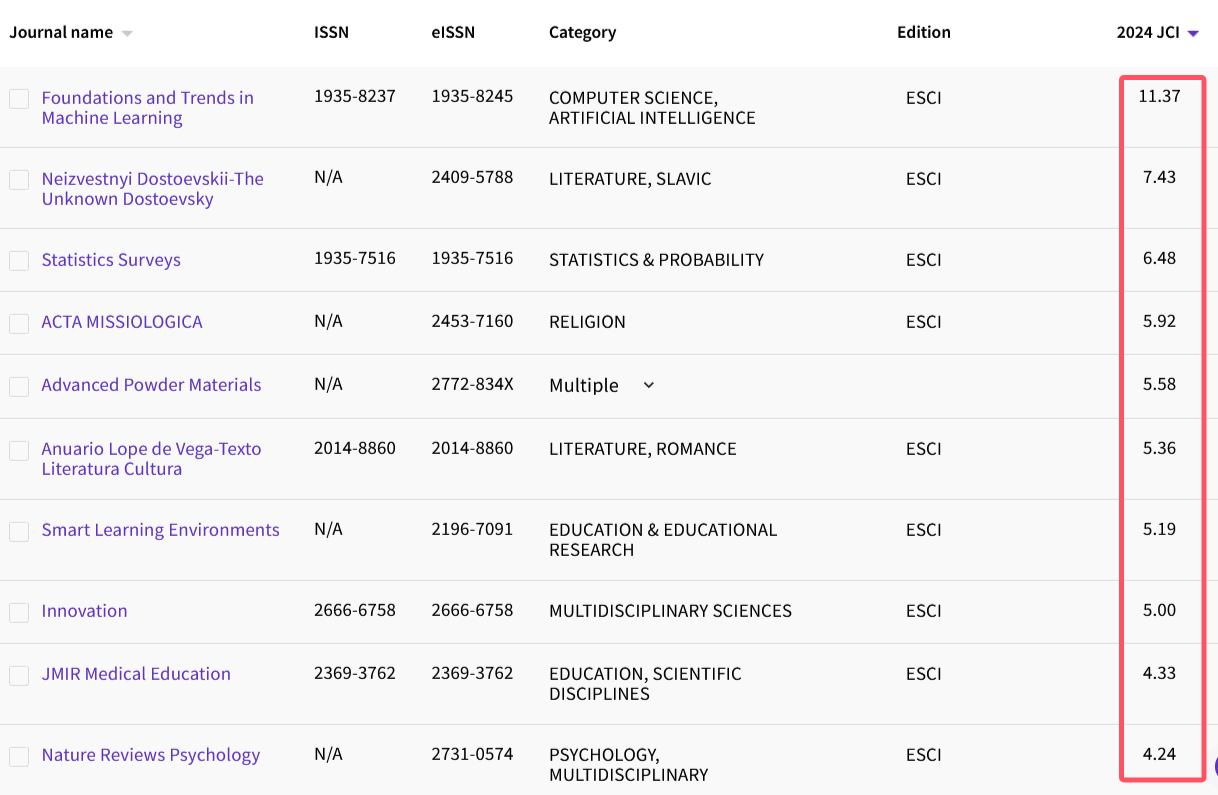The height and width of the screenshot is (795, 1218).
Task: Select the JMIR Medical Education checkbox
Action: pos(19,675)
